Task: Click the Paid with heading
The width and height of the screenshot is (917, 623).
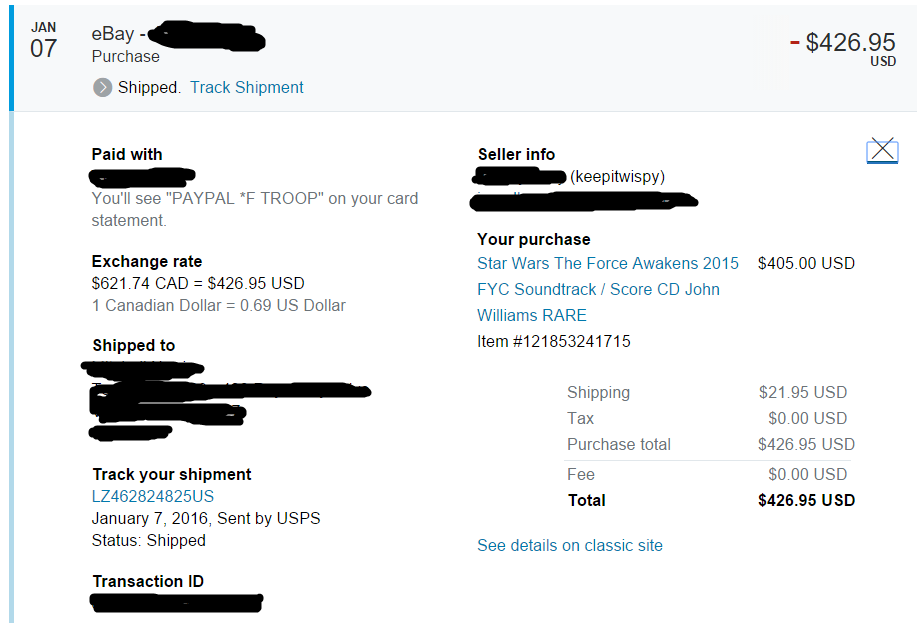Action: pos(127,154)
